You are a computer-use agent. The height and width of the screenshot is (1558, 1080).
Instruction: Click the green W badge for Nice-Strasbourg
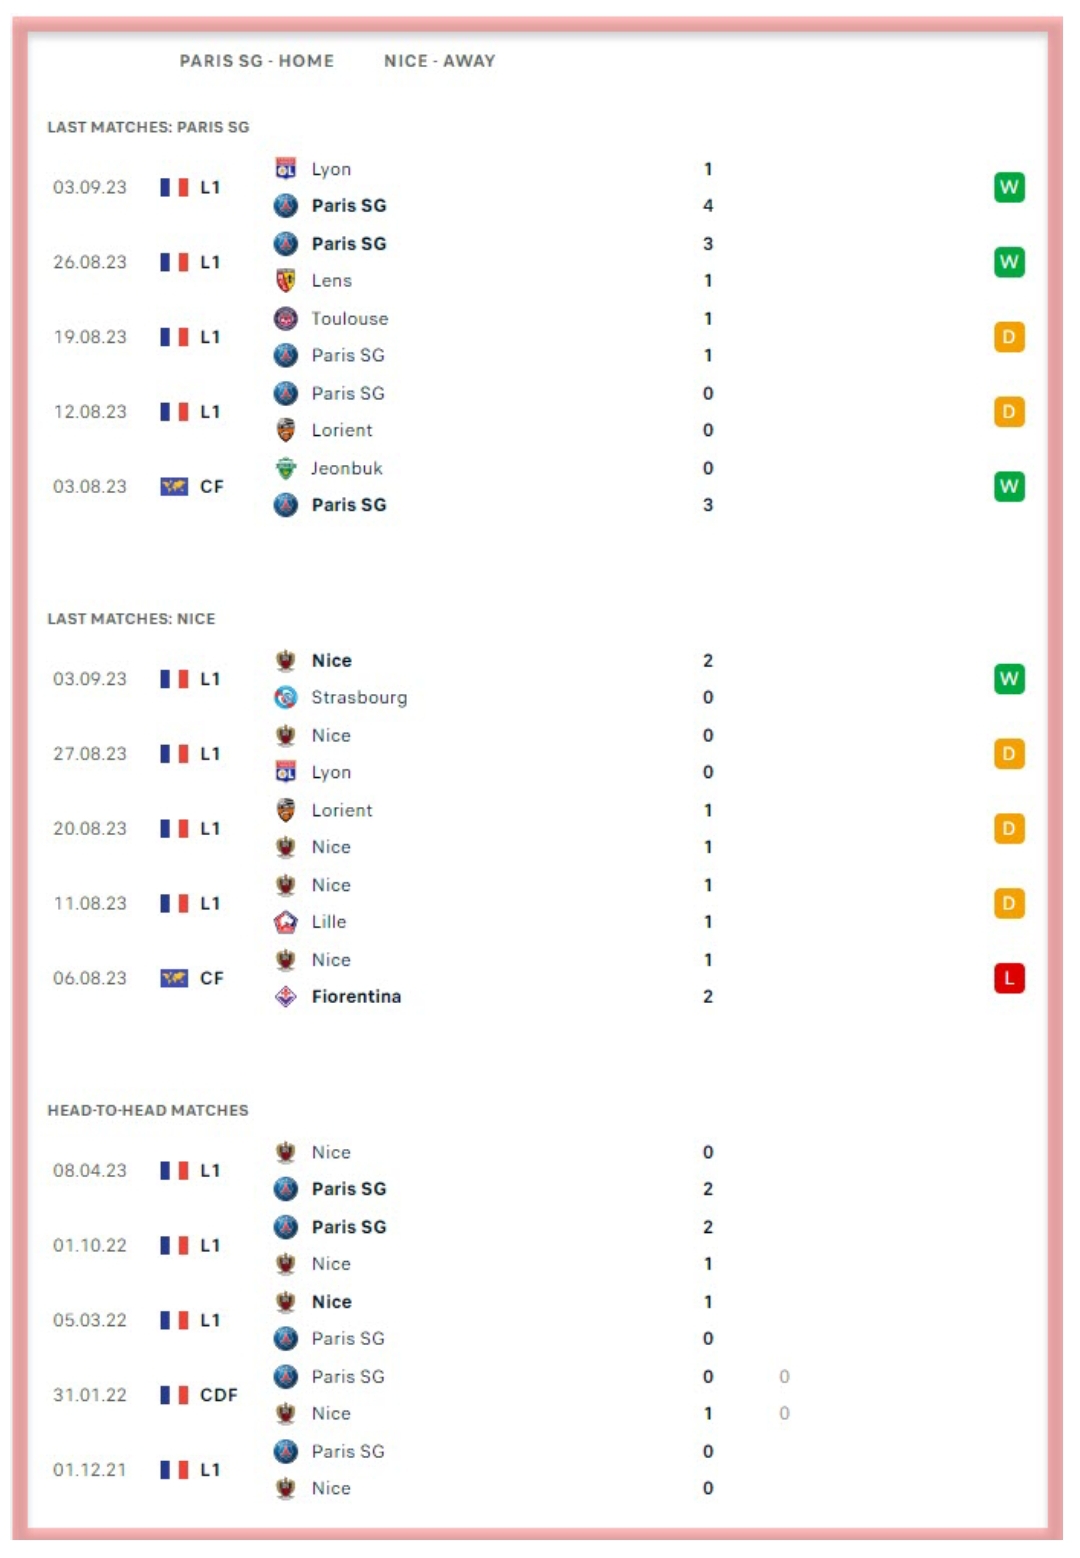(1009, 679)
